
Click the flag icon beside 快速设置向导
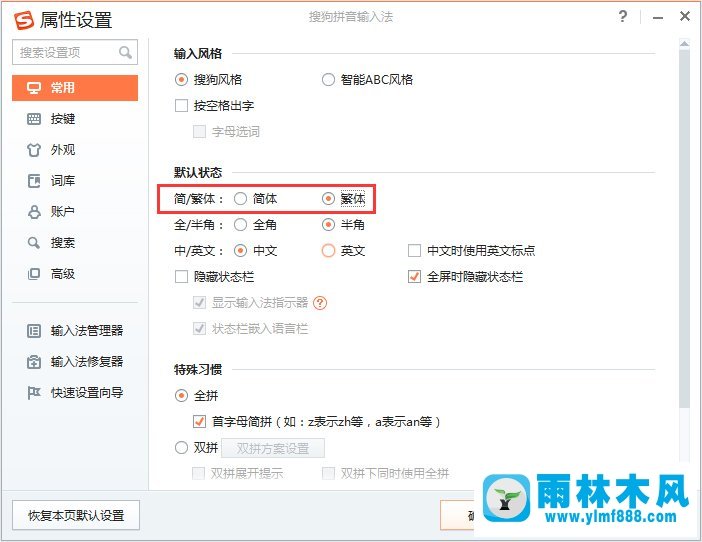(34, 393)
